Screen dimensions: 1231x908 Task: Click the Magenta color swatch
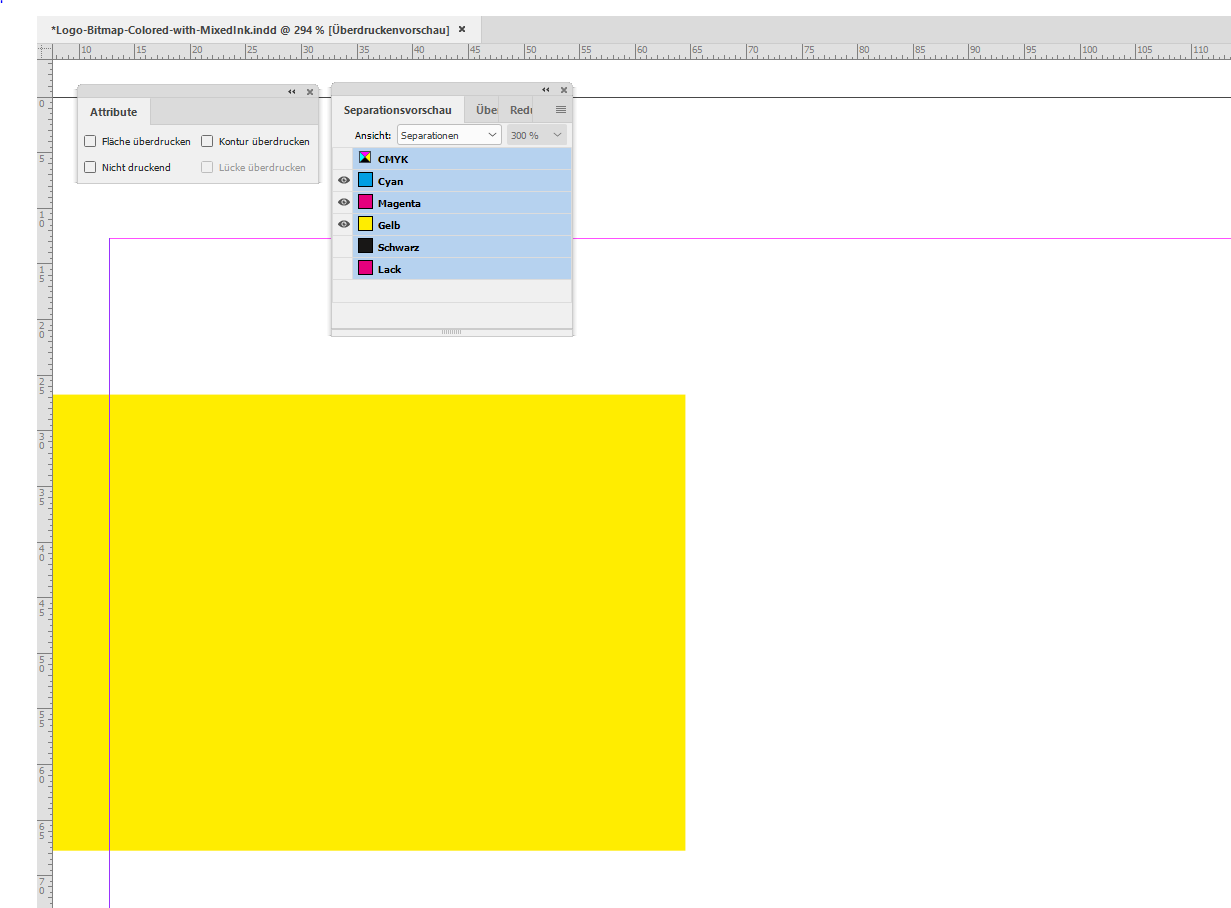coord(366,203)
